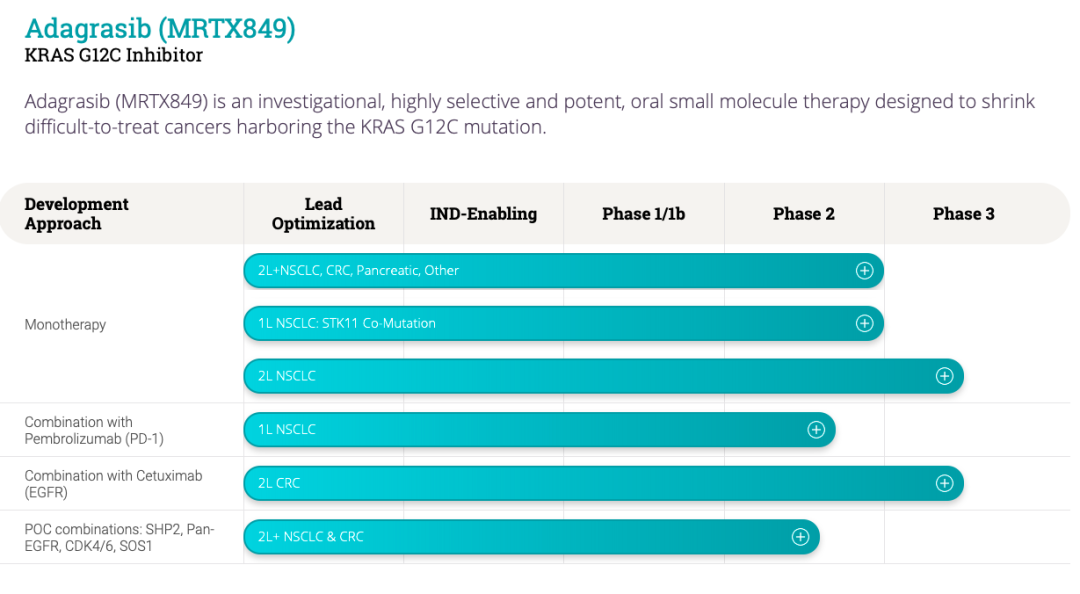Image resolution: width=1080 pixels, height=594 pixels.
Task: Click the 2L+ NSCLC & CRC bar label
Action: pos(311,537)
